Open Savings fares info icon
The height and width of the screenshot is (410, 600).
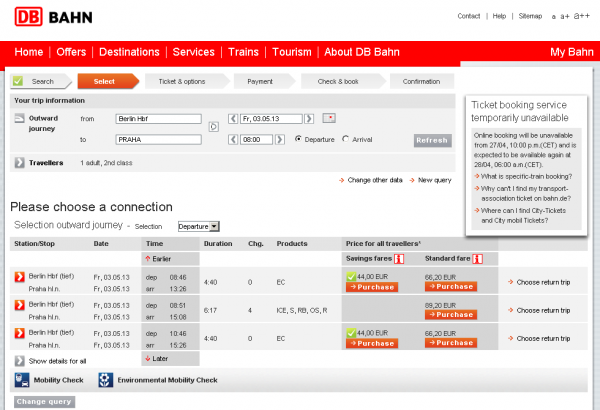(x=399, y=259)
